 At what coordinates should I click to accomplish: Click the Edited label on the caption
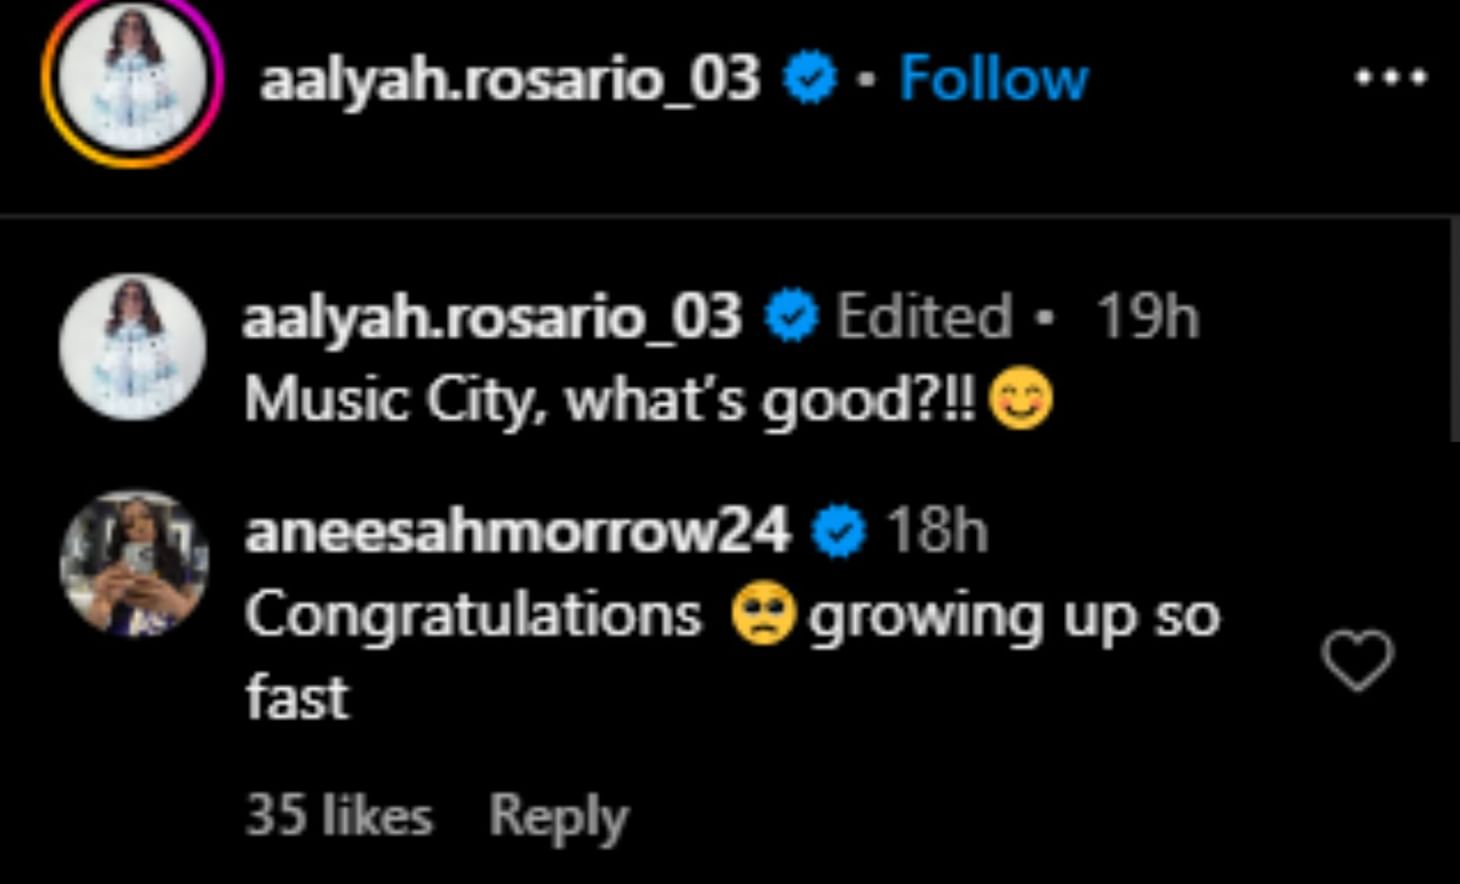(924, 317)
